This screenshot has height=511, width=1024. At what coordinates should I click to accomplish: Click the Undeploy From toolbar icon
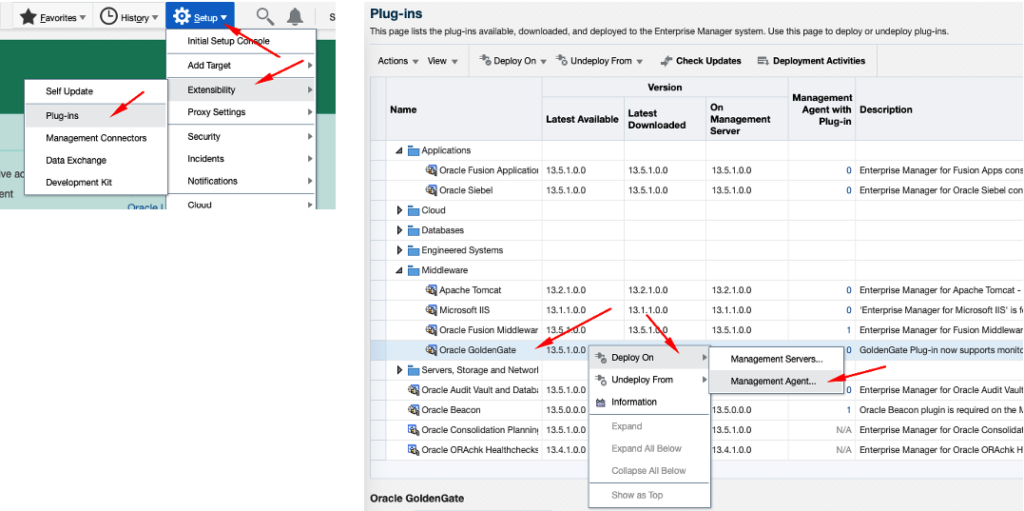[x=562, y=61]
